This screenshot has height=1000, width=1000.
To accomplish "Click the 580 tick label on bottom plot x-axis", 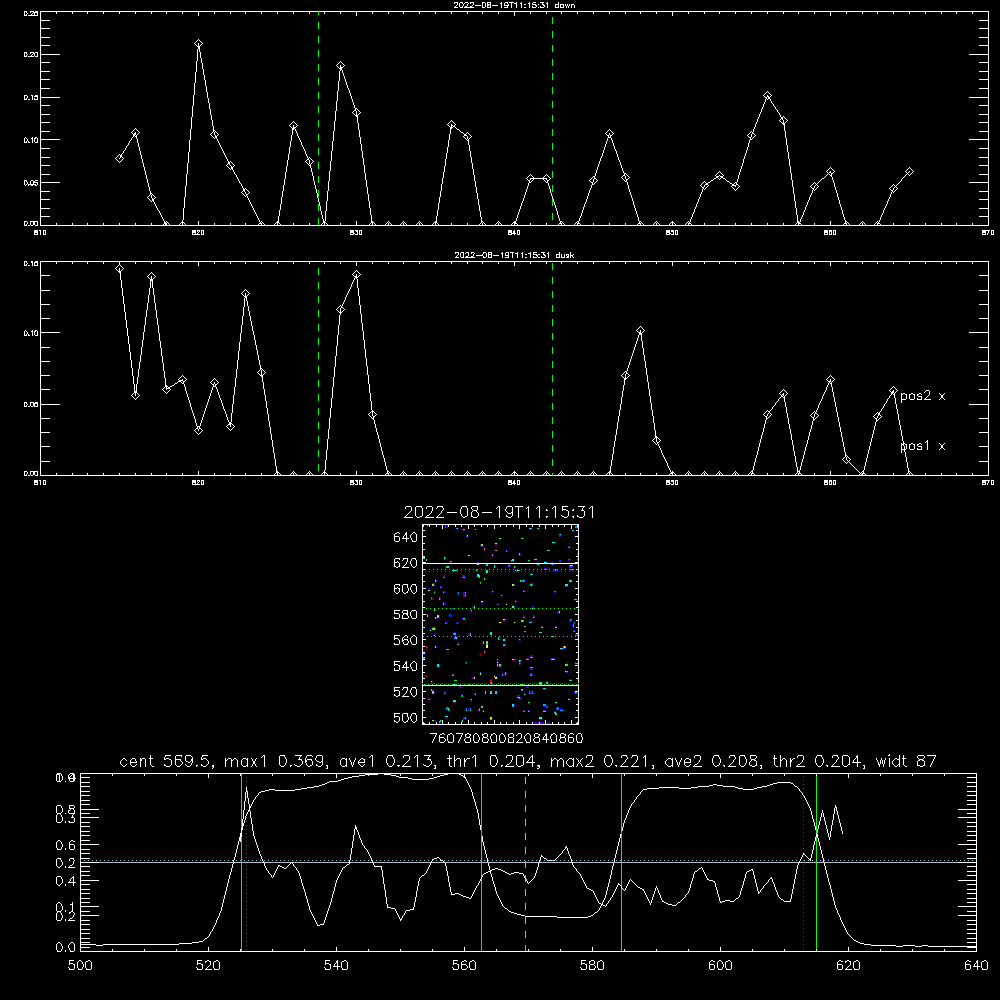I will (592, 966).
